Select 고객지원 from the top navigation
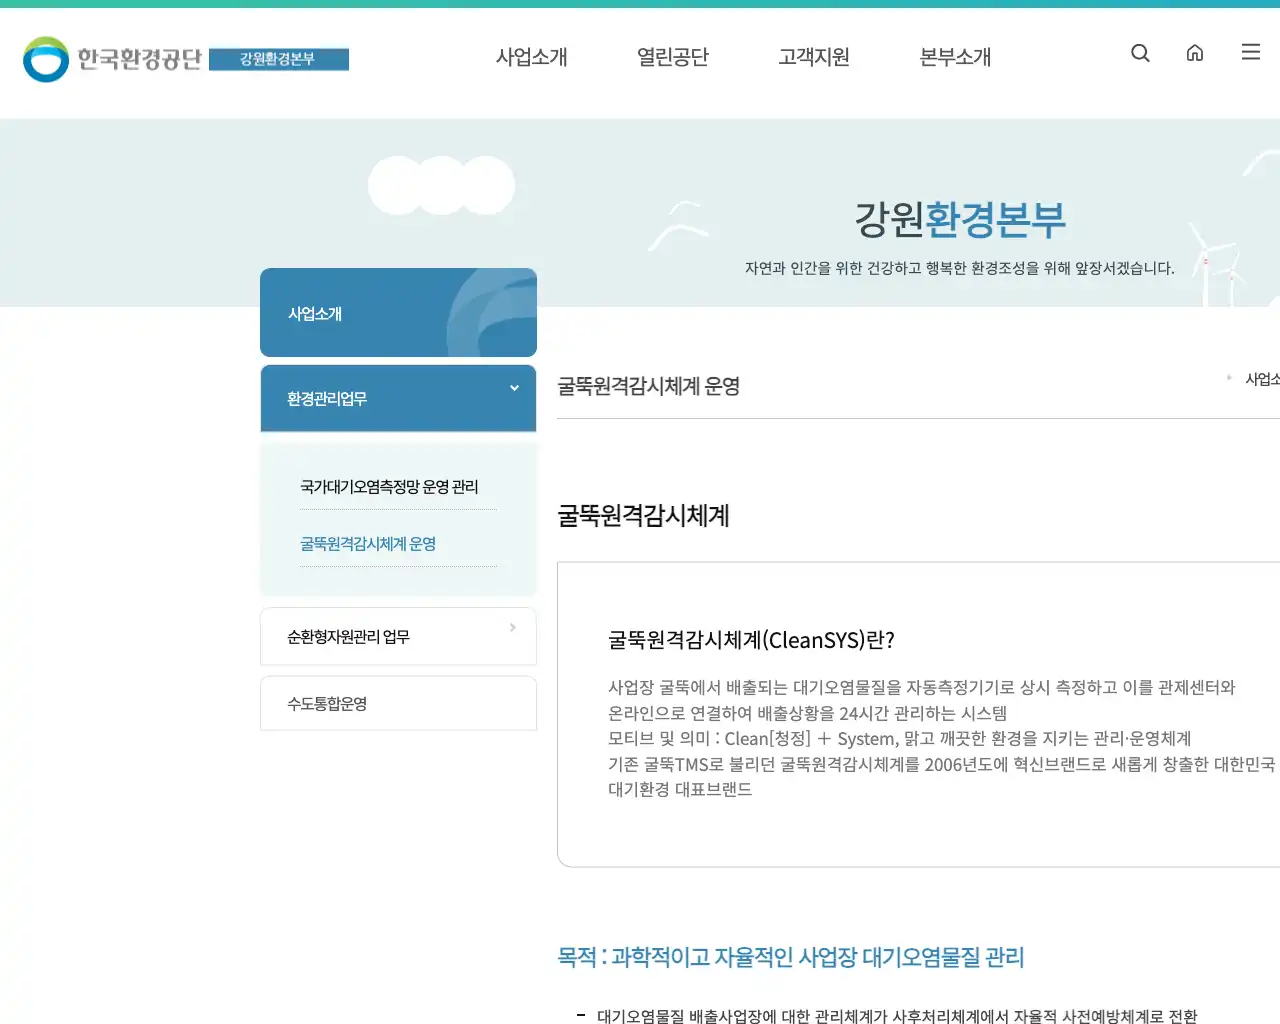This screenshot has width=1280, height=1024. pyautogui.click(x=813, y=57)
